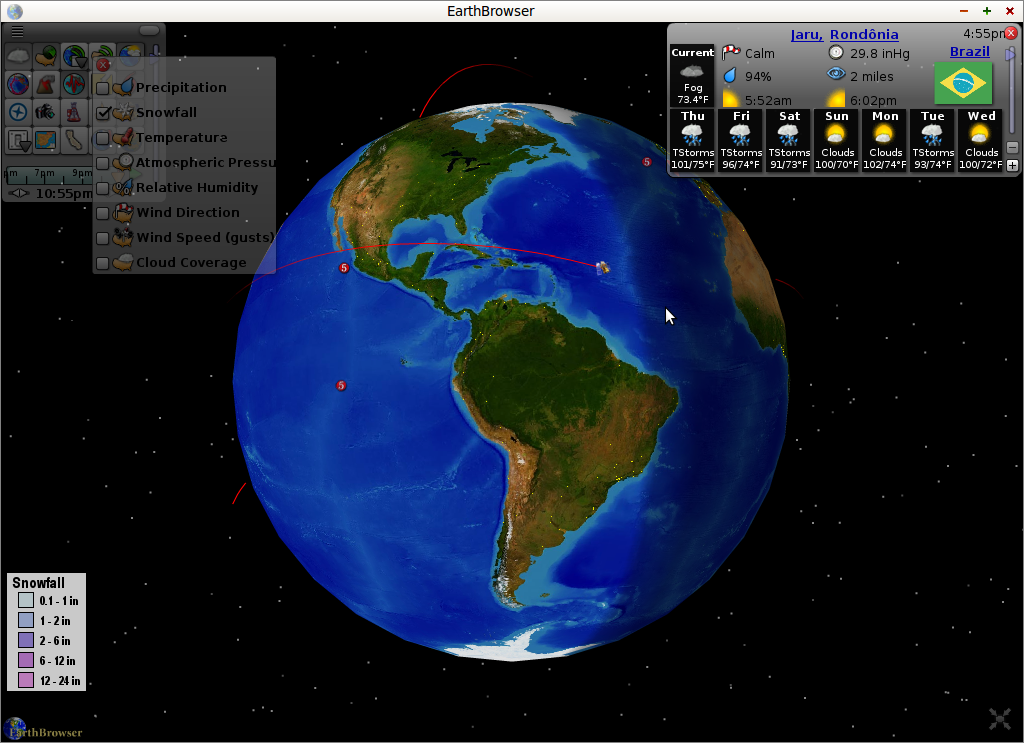Click the Atmospheric Pressure gauge icon

[123, 162]
